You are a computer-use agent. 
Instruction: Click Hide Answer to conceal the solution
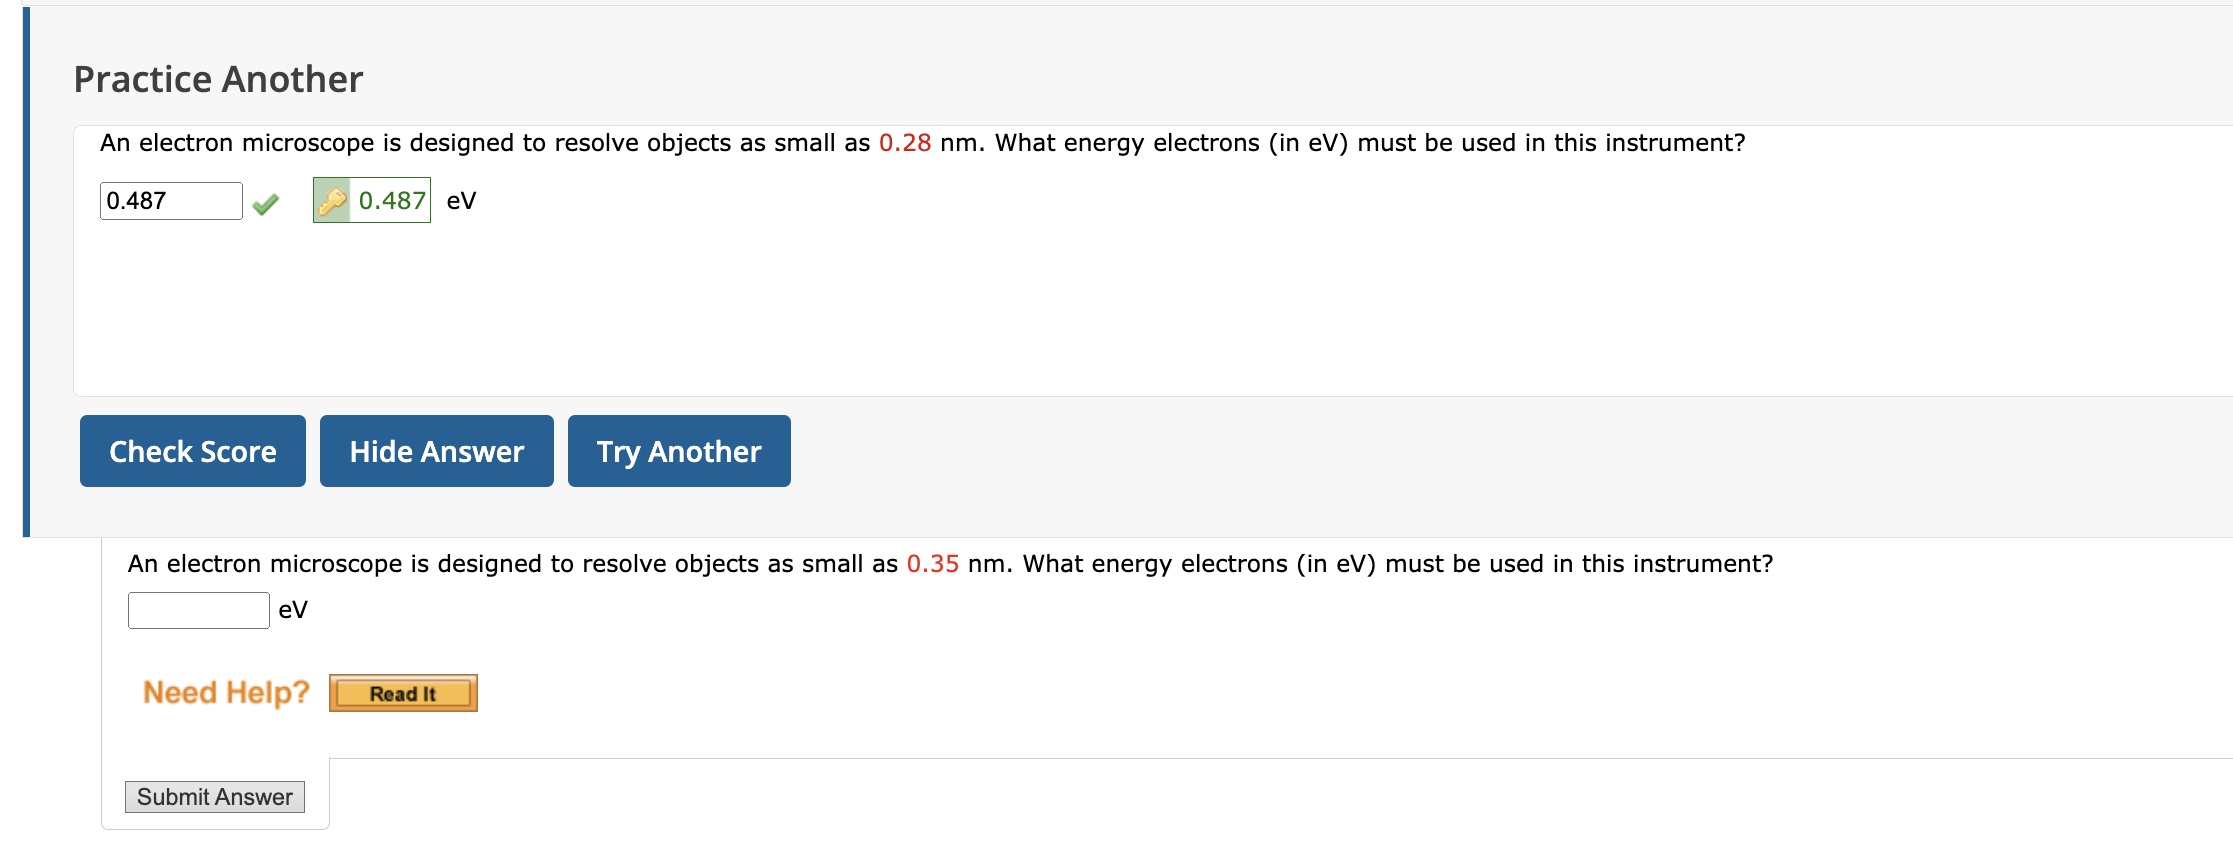pyautogui.click(x=436, y=451)
